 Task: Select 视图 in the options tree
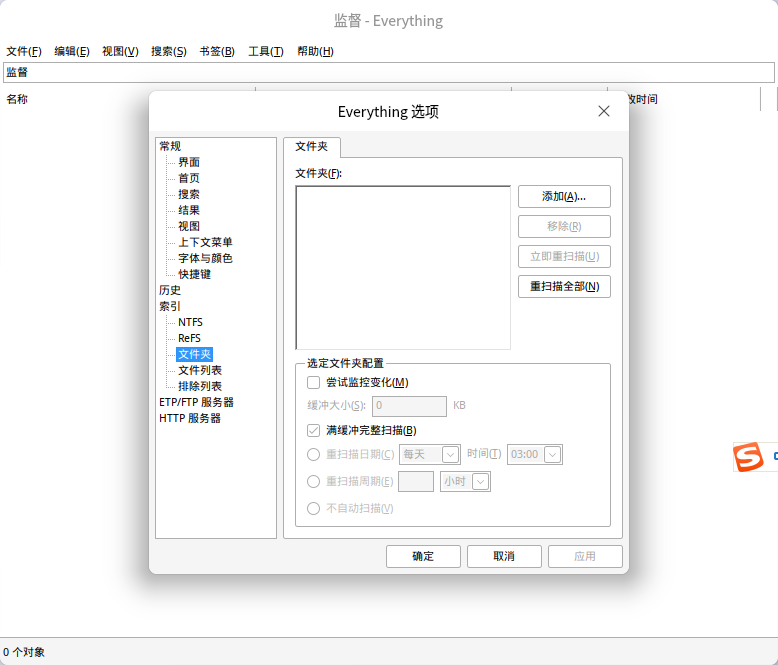[x=189, y=226]
